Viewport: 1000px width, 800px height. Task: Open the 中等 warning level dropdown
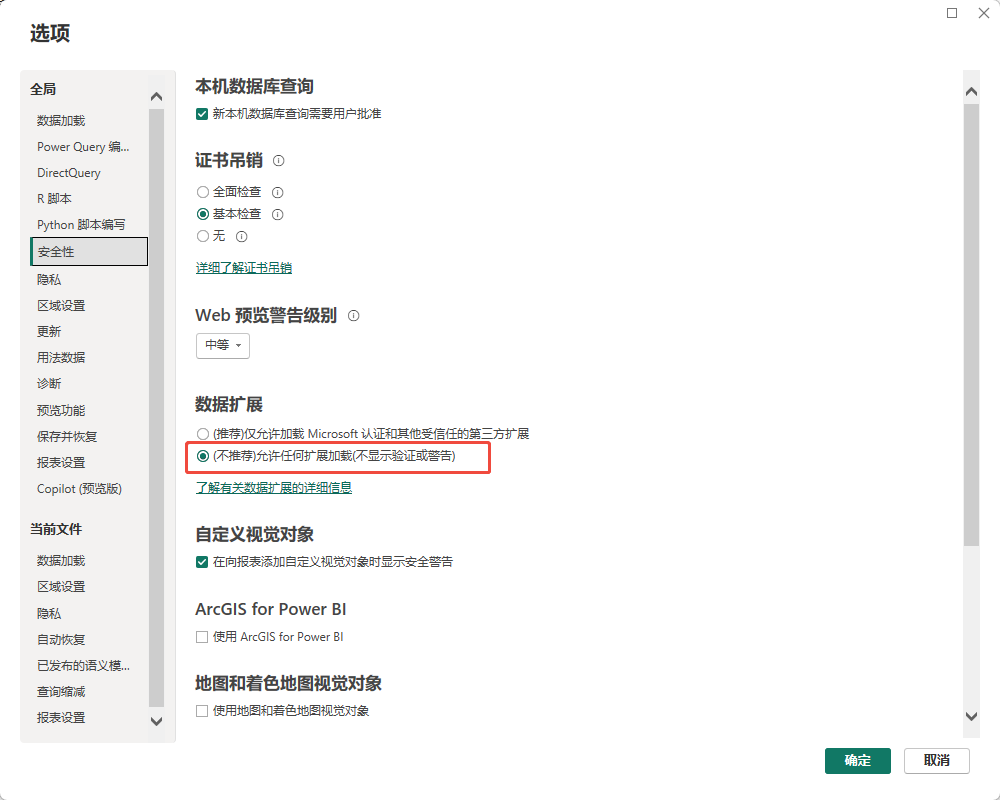tap(222, 345)
